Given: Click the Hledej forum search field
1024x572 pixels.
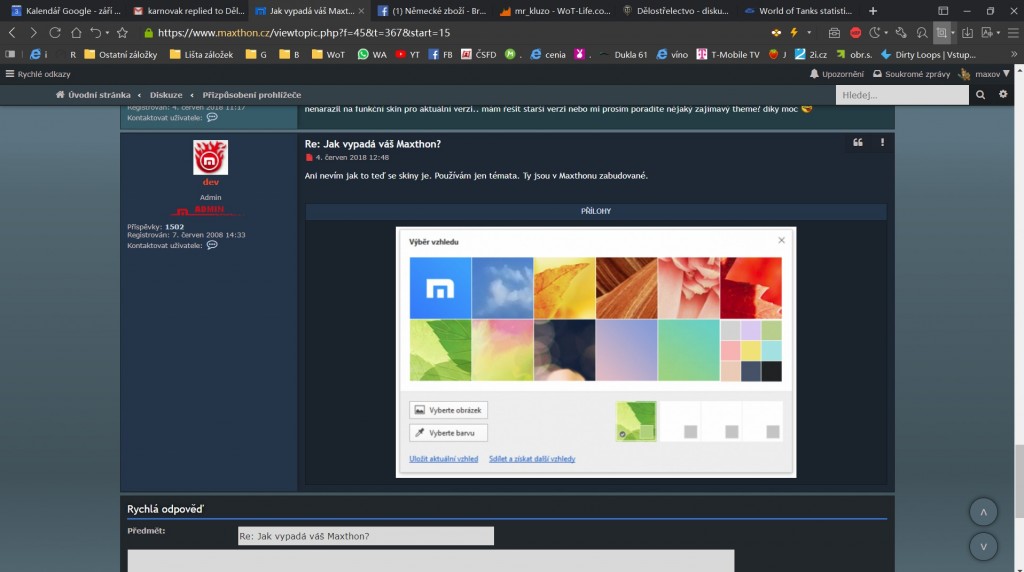Looking at the screenshot, I should 902,95.
